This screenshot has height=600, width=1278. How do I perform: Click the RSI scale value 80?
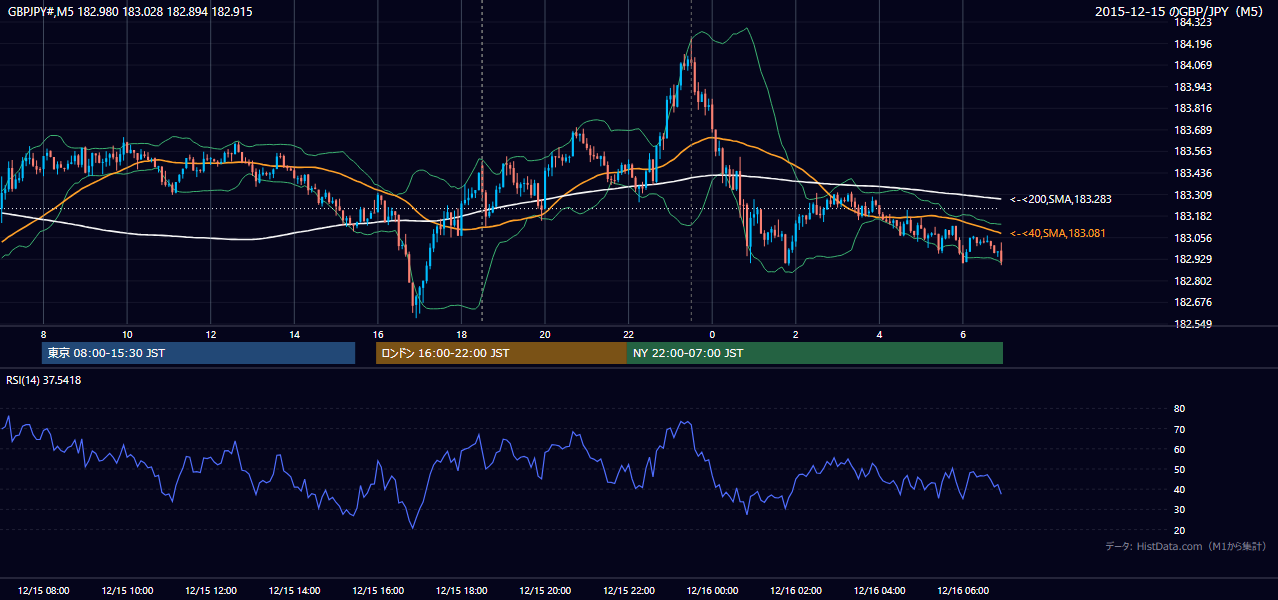click(1179, 409)
